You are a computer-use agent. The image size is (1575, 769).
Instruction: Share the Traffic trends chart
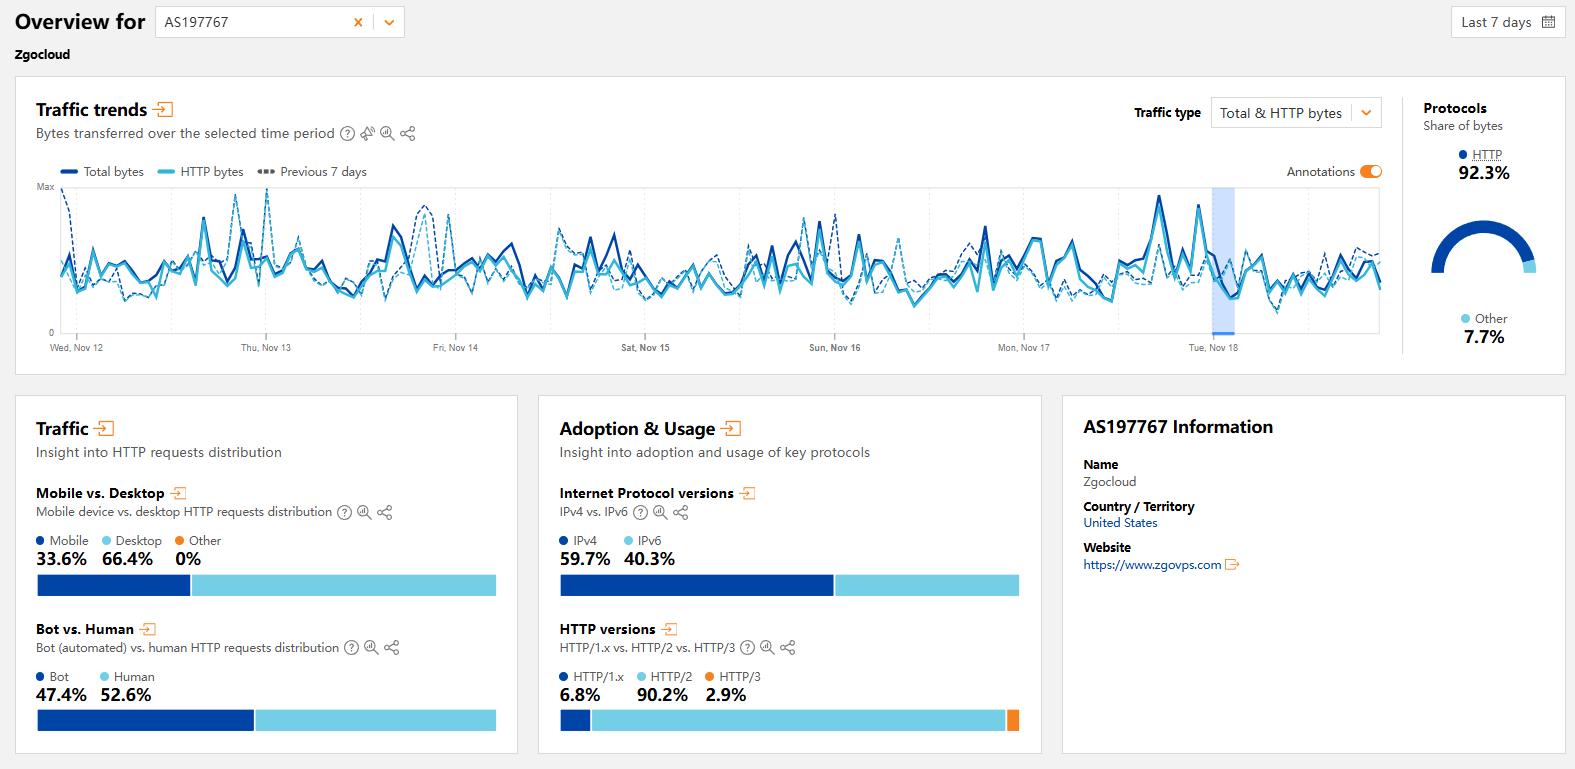point(408,134)
